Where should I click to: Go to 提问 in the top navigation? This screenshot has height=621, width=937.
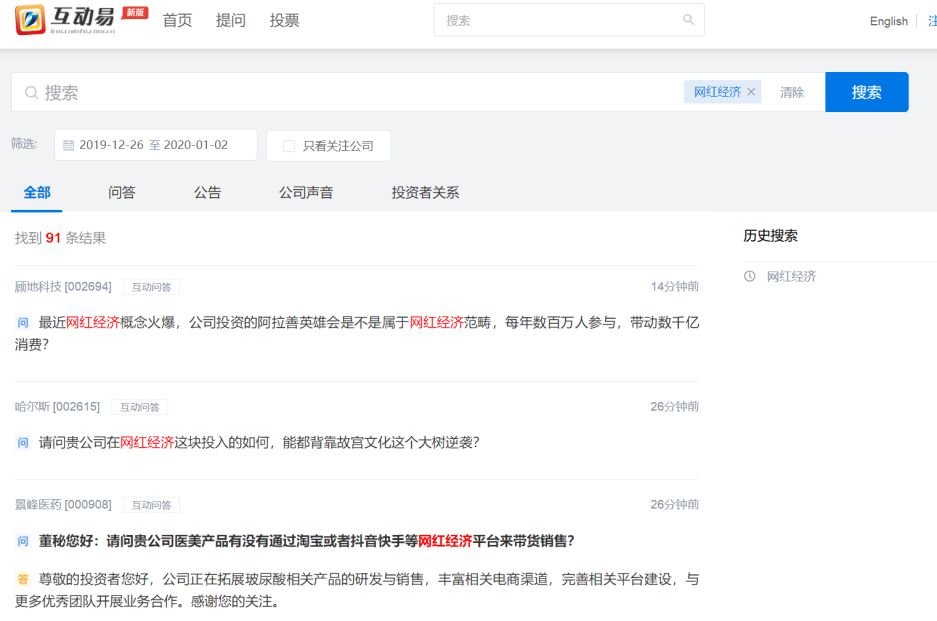tap(231, 21)
